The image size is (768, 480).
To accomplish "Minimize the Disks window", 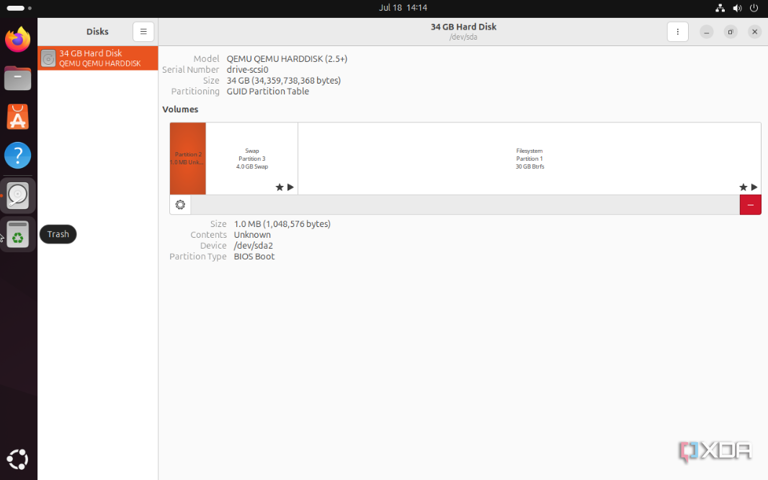I will (706, 32).
